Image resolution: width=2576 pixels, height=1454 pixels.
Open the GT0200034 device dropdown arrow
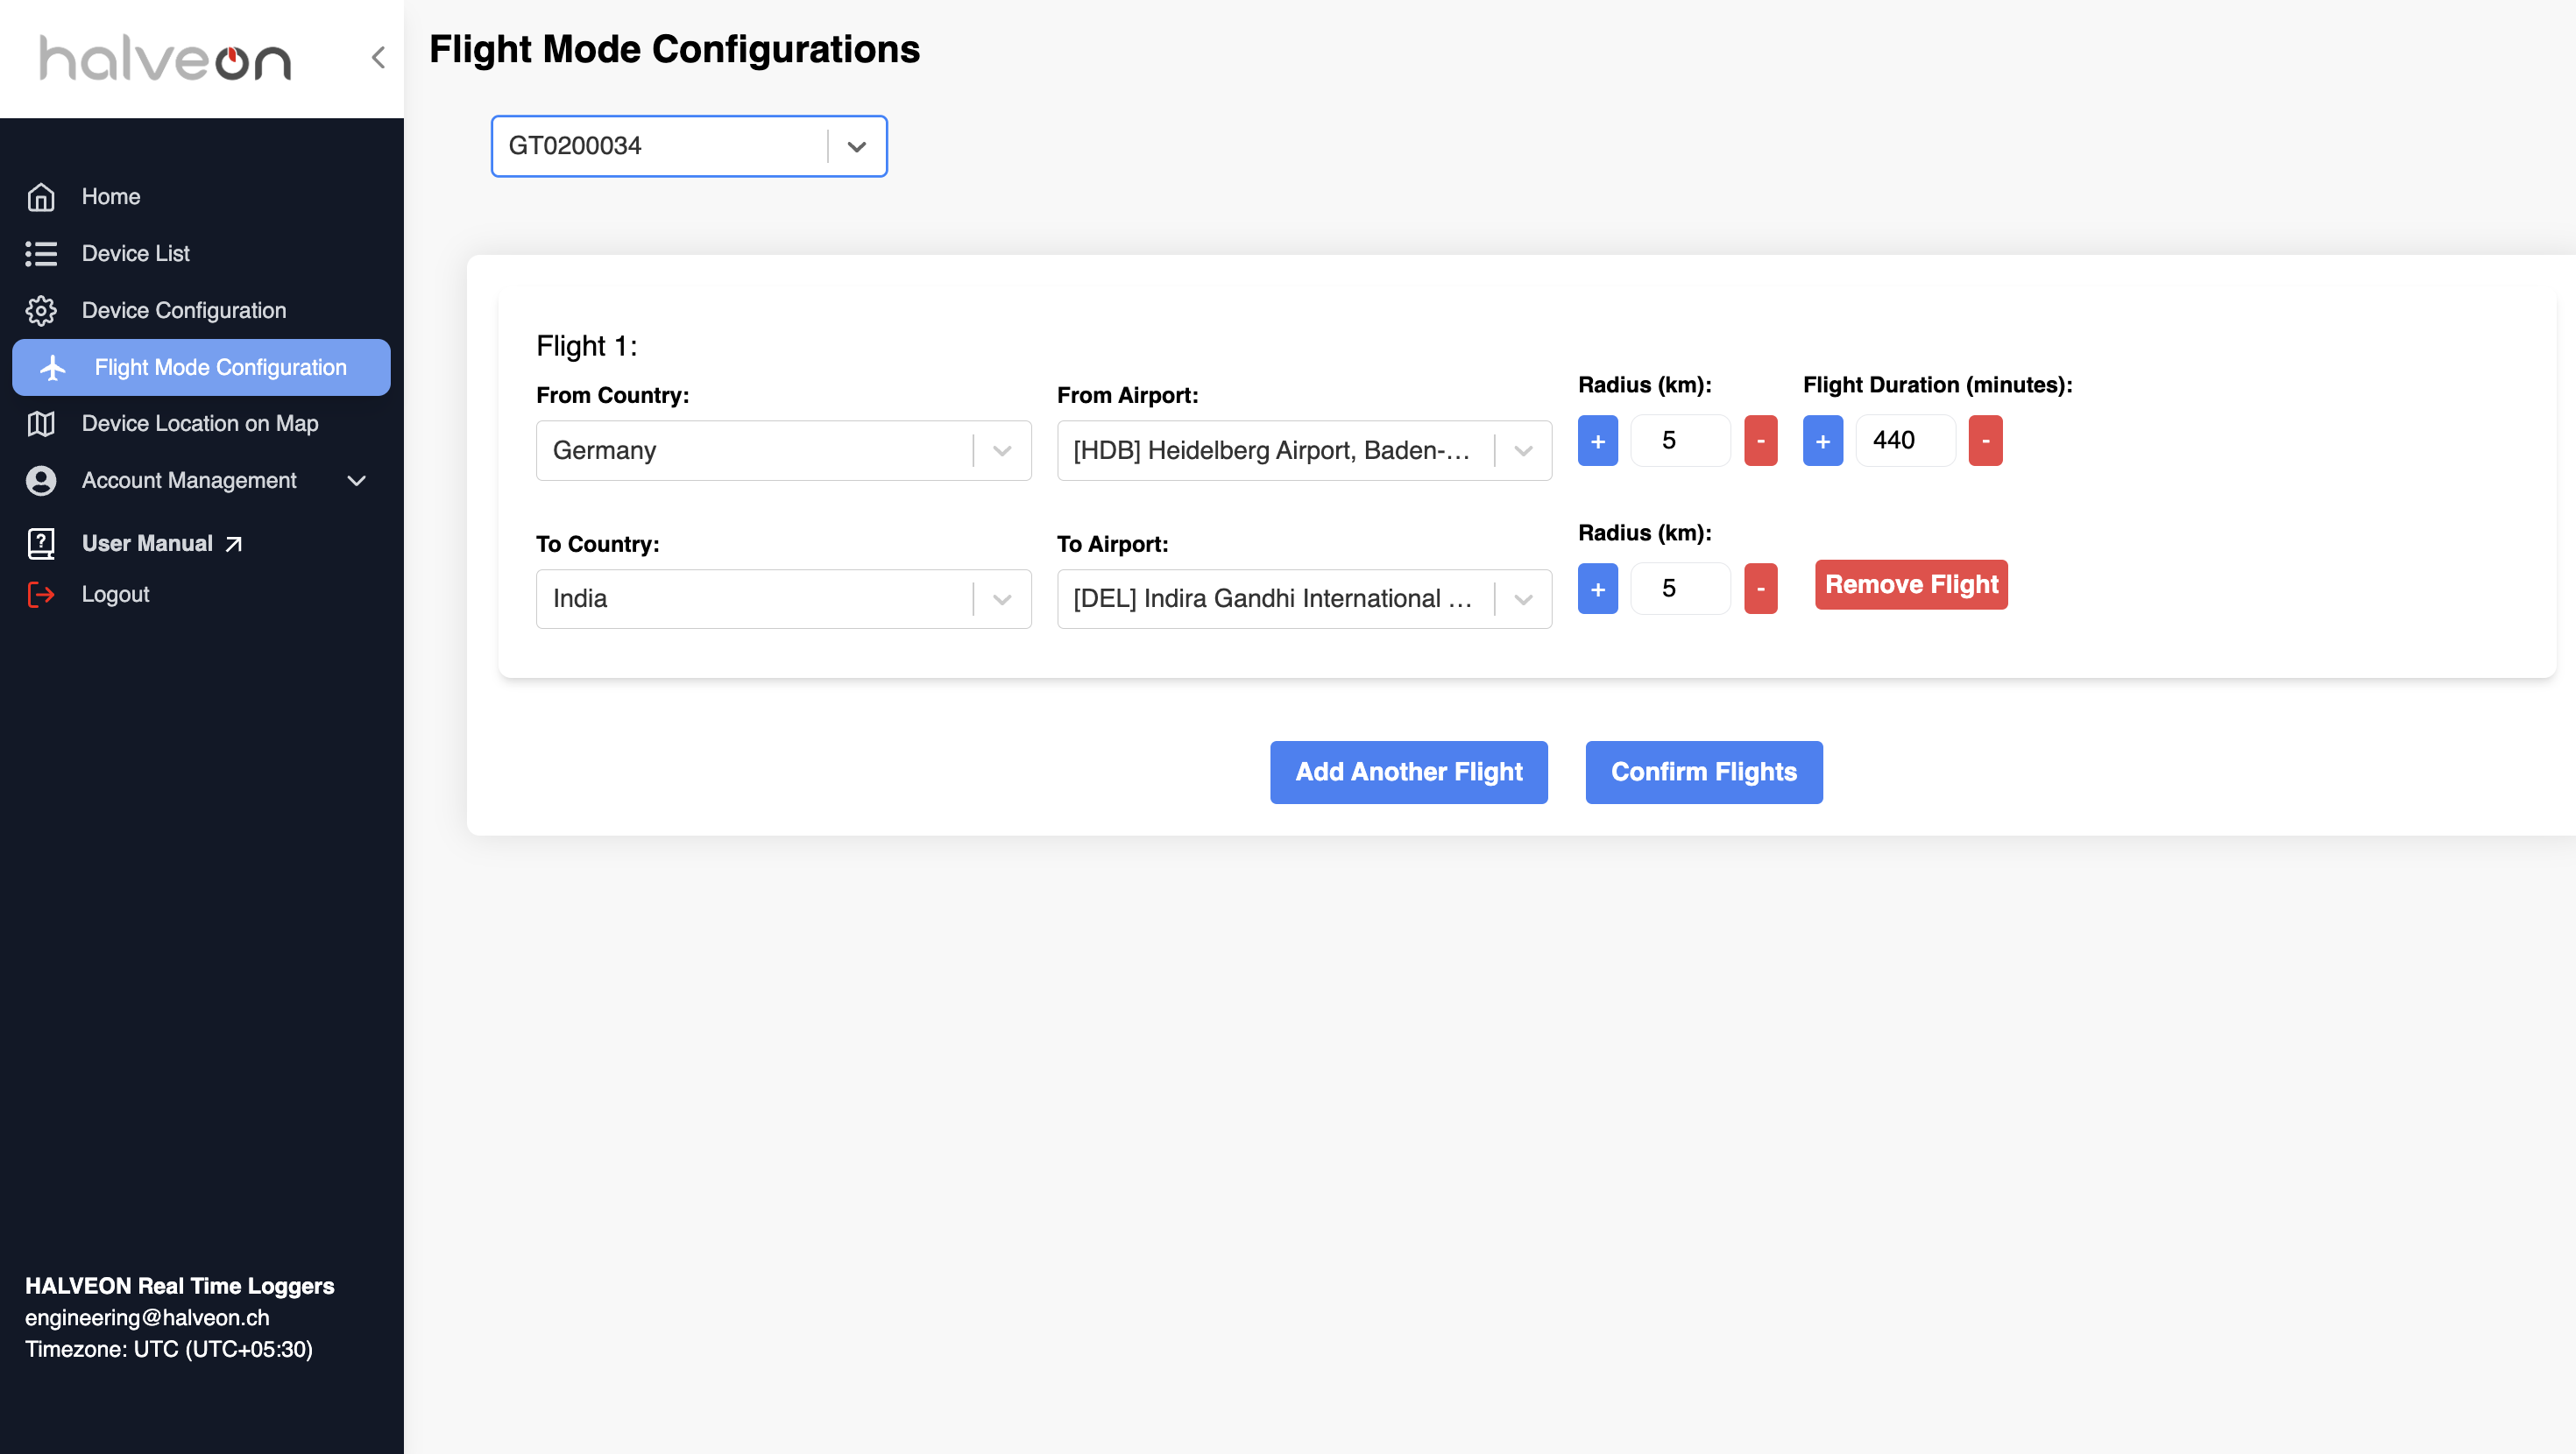point(857,147)
